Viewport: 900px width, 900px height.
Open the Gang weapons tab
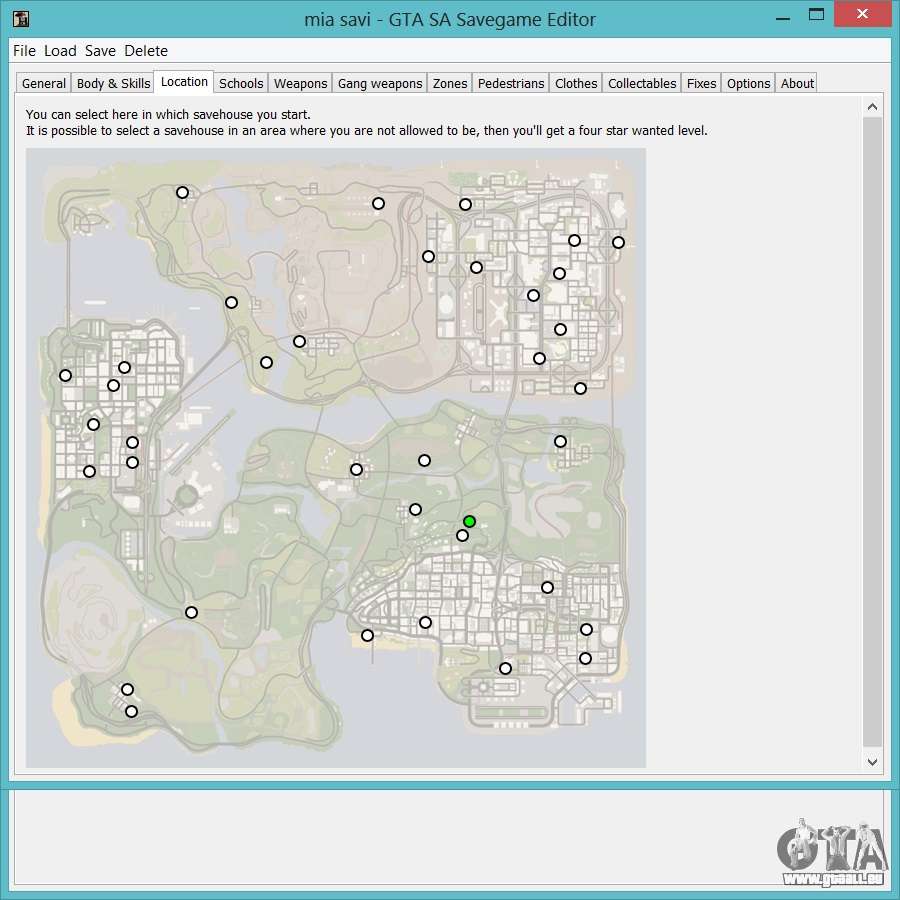[x=380, y=83]
